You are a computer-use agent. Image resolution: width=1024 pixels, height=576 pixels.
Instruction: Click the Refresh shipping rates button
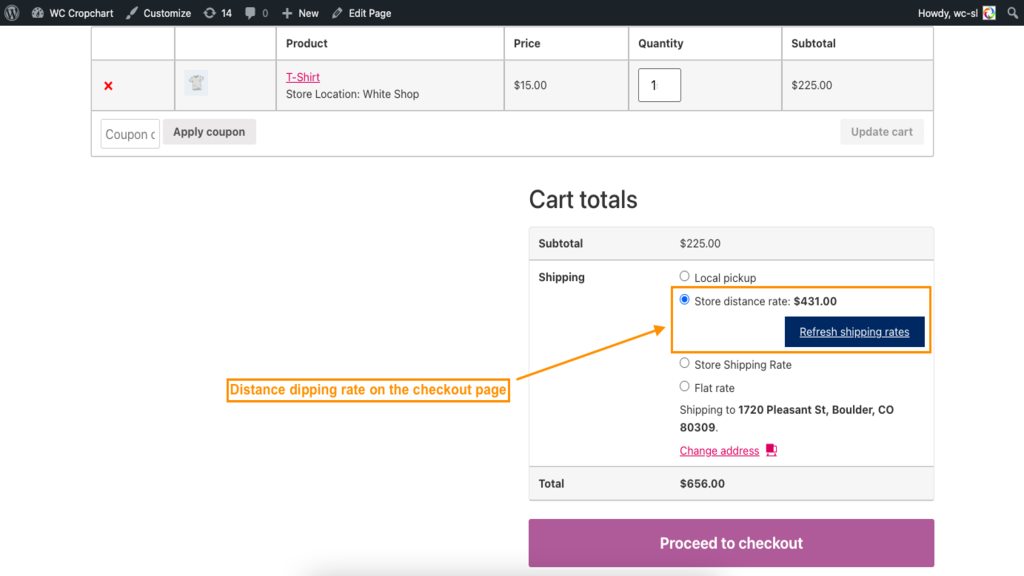854,332
